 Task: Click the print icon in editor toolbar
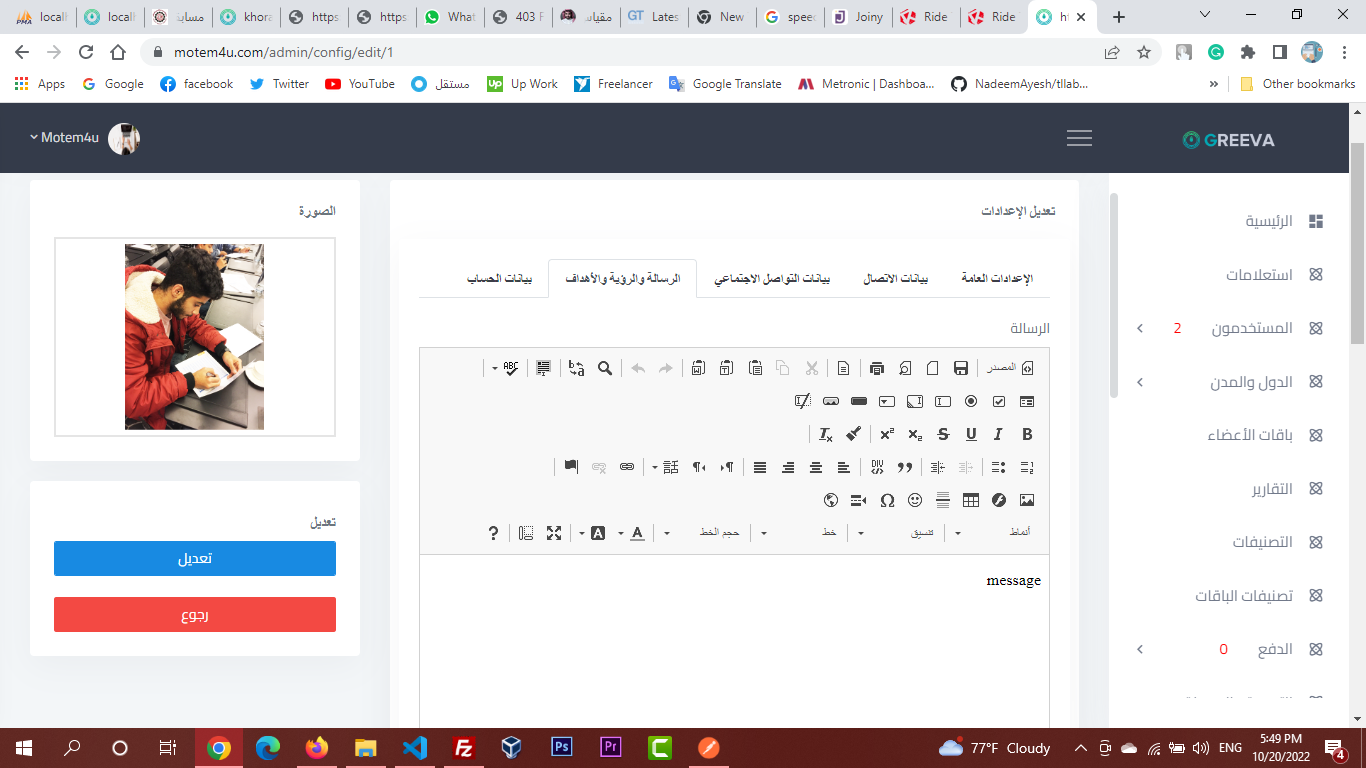[x=877, y=368]
